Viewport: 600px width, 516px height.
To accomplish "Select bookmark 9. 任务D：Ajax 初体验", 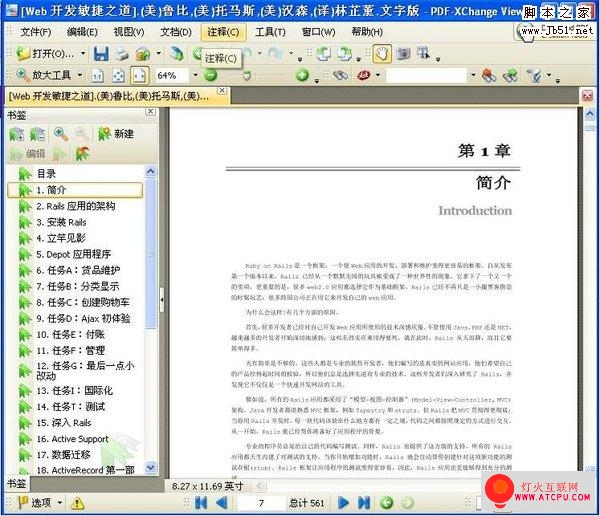I will (83, 318).
